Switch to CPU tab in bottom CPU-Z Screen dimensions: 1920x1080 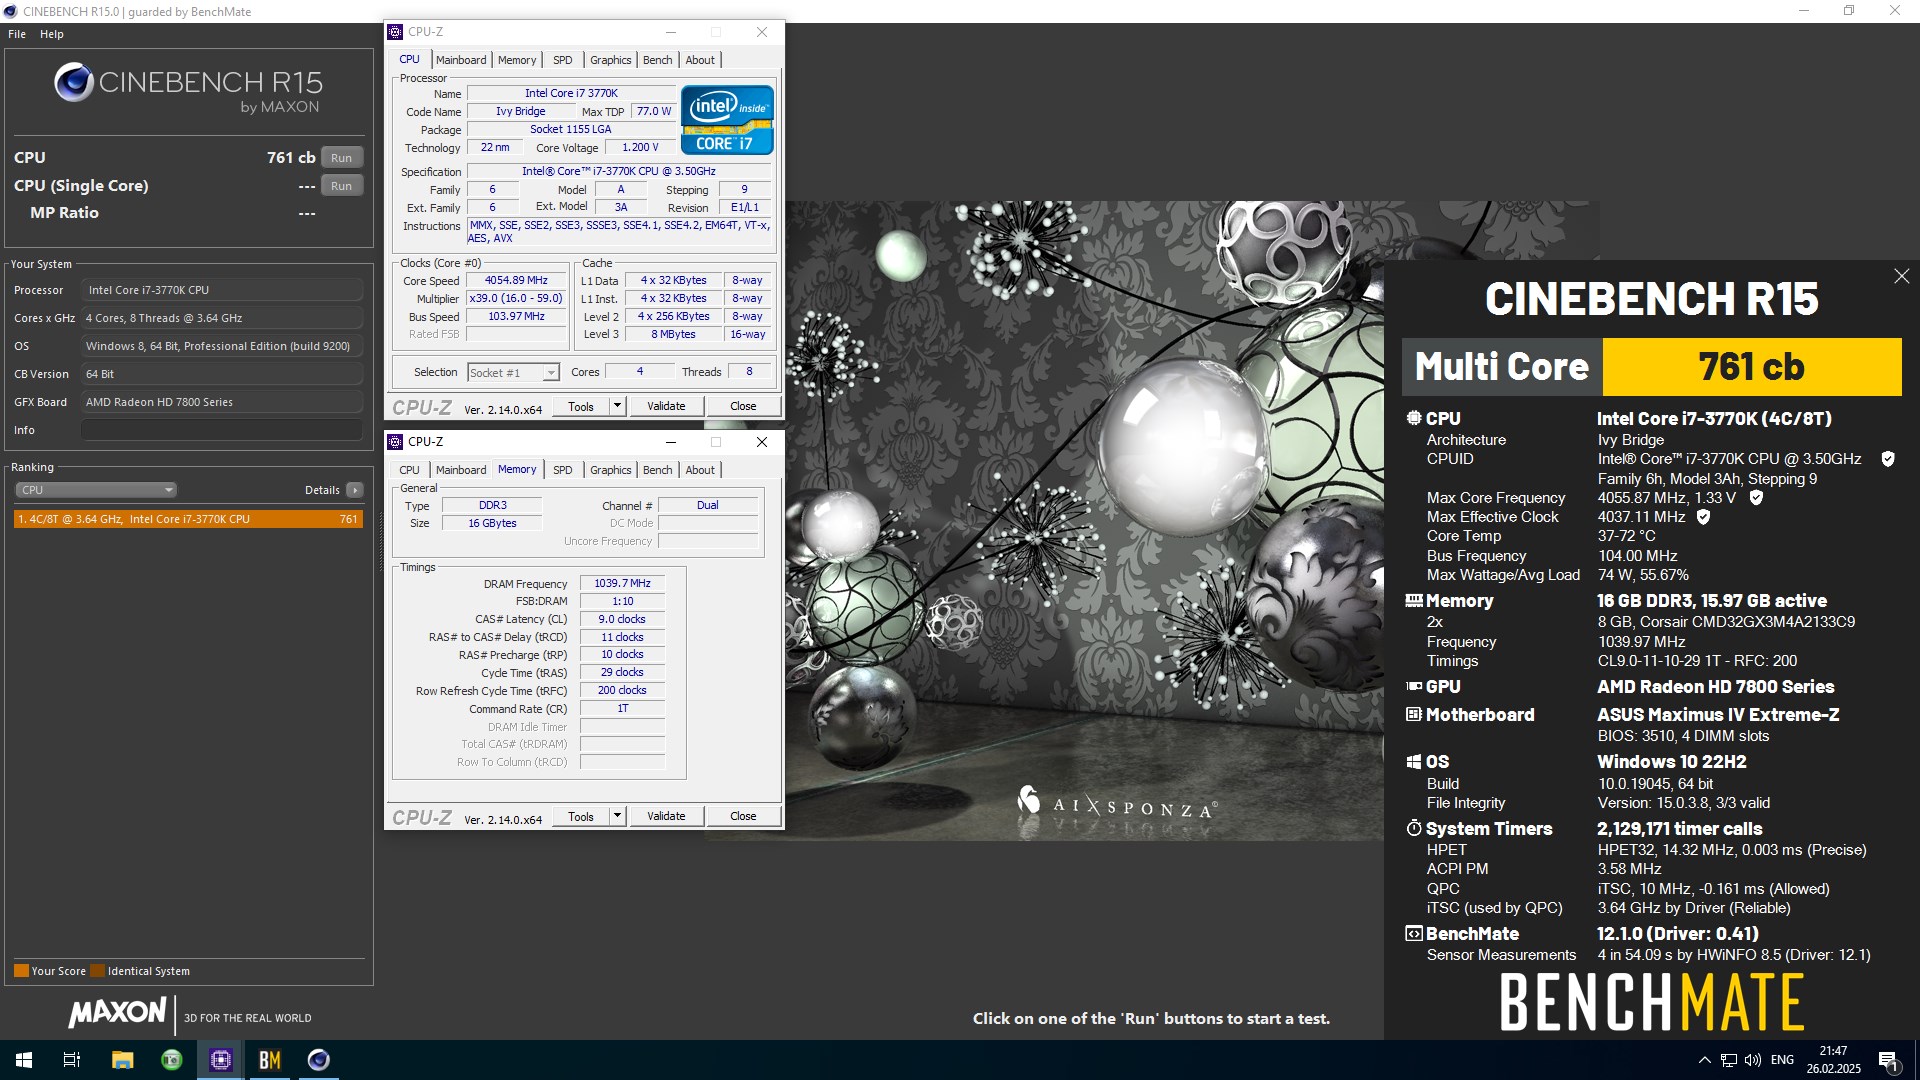click(x=410, y=470)
